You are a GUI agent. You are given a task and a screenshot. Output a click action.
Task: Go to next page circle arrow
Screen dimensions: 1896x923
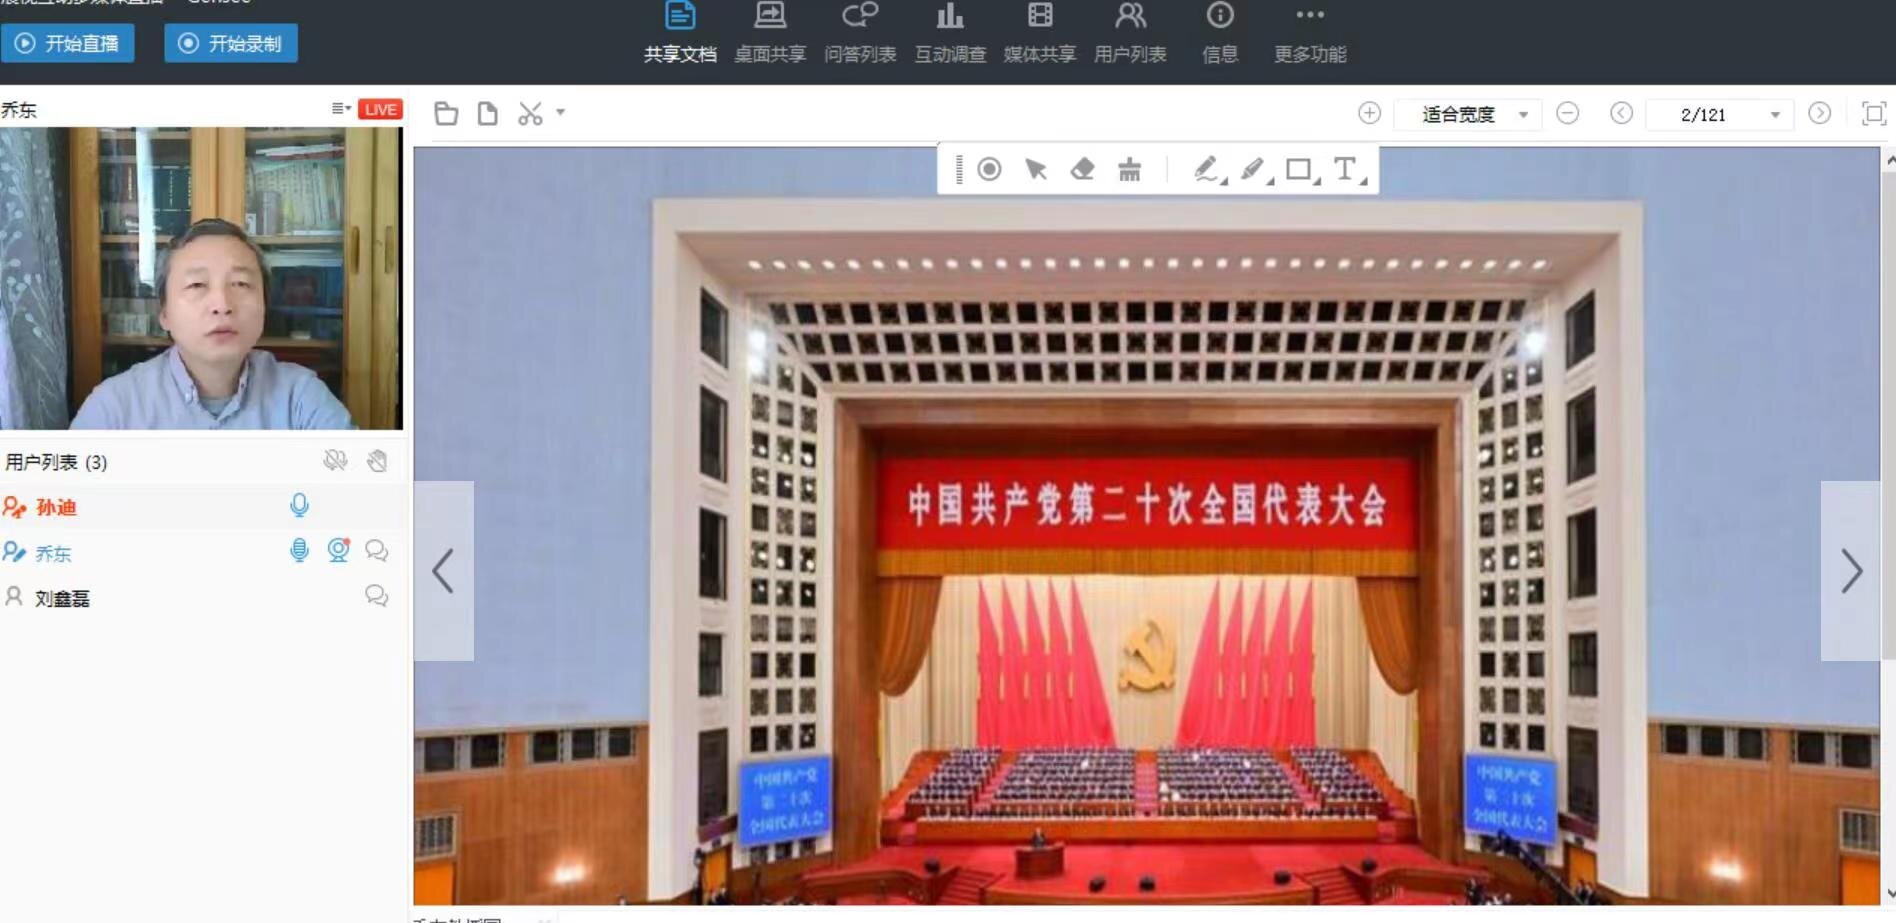click(1820, 113)
